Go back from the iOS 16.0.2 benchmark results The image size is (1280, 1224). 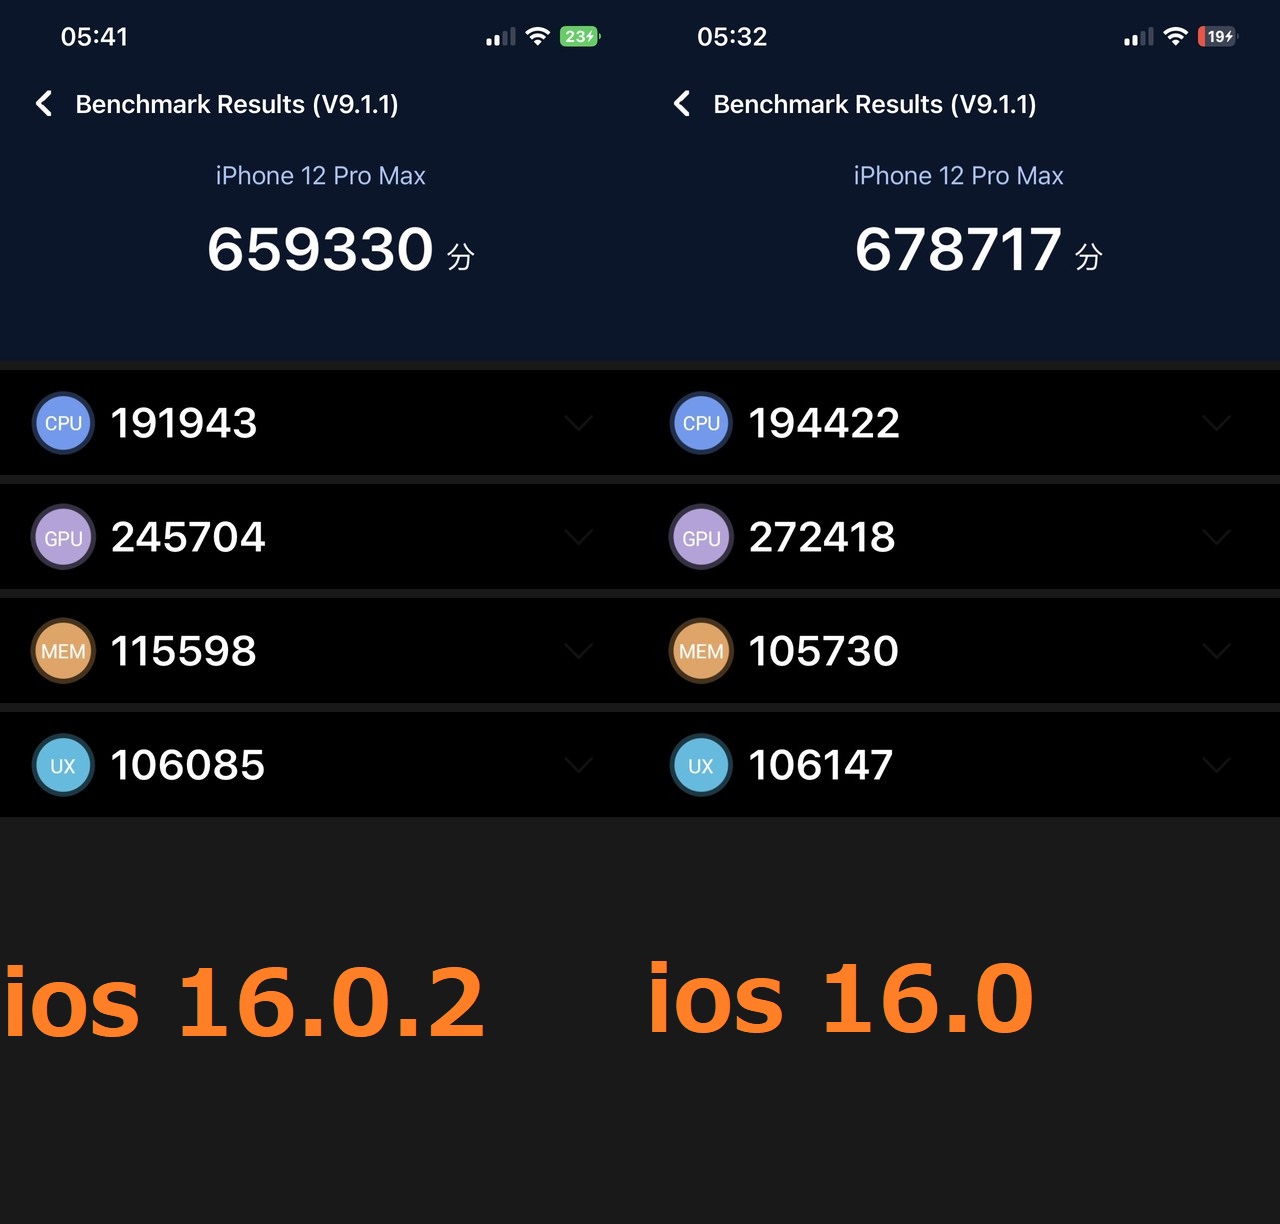tap(44, 104)
